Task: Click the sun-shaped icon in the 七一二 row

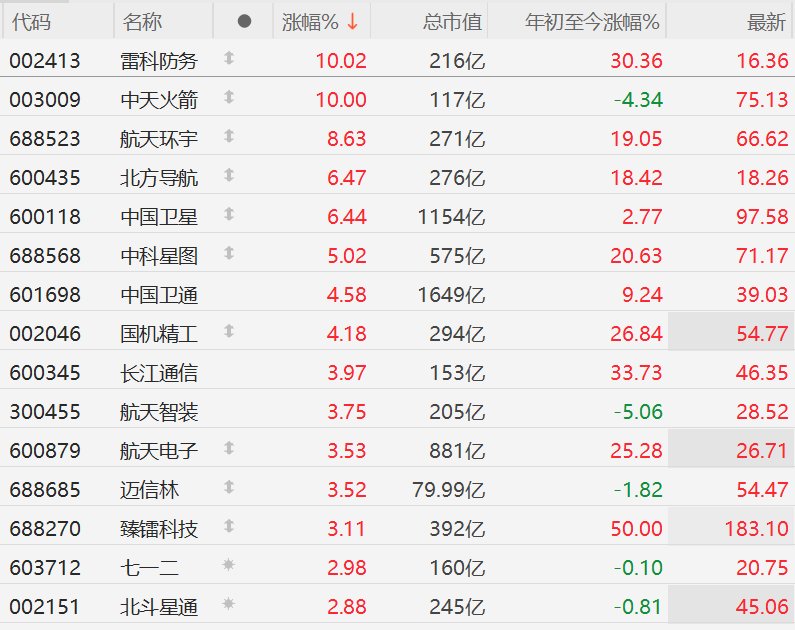Action: [x=229, y=565]
